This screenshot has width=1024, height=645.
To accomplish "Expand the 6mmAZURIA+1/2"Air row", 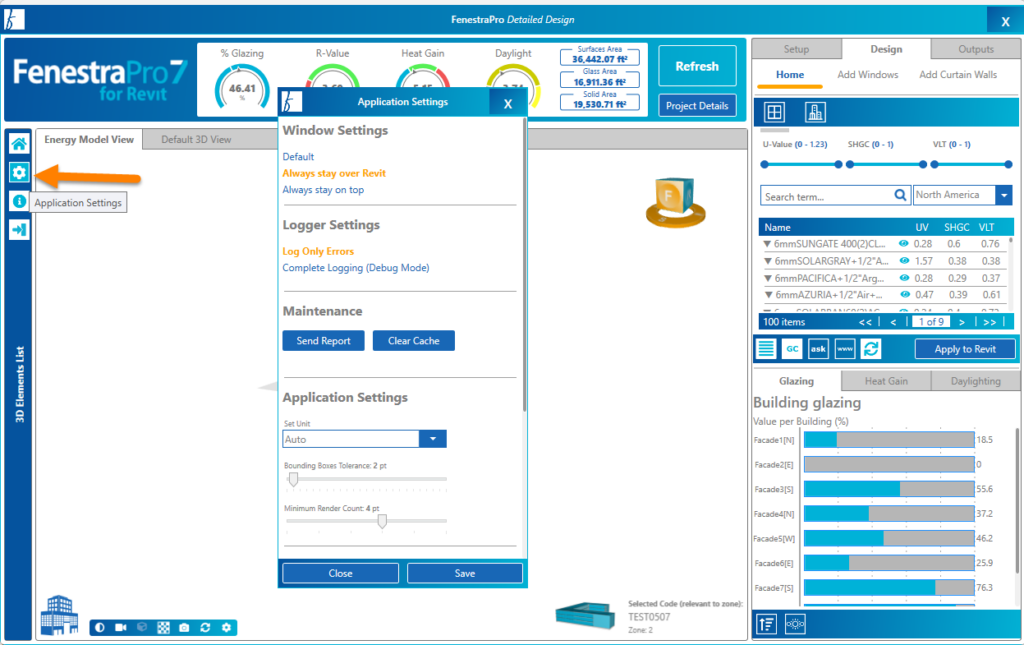I will (769, 295).
